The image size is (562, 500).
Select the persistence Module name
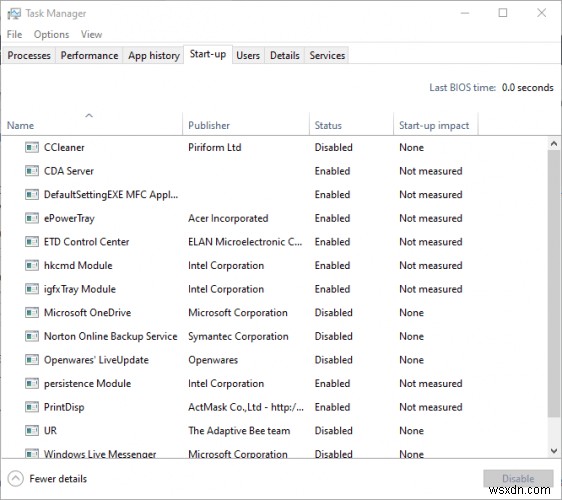tap(87, 384)
